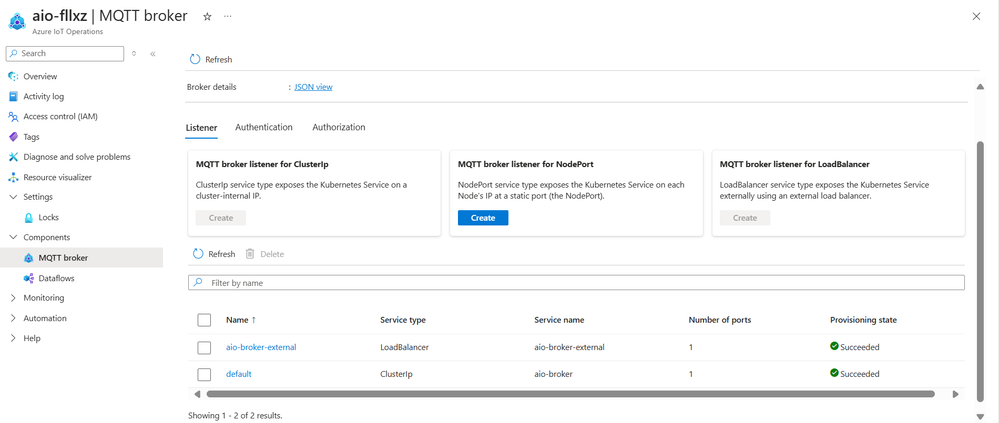Close the MQTT broker blade
This screenshot has width=999, height=423.
[976, 17]
